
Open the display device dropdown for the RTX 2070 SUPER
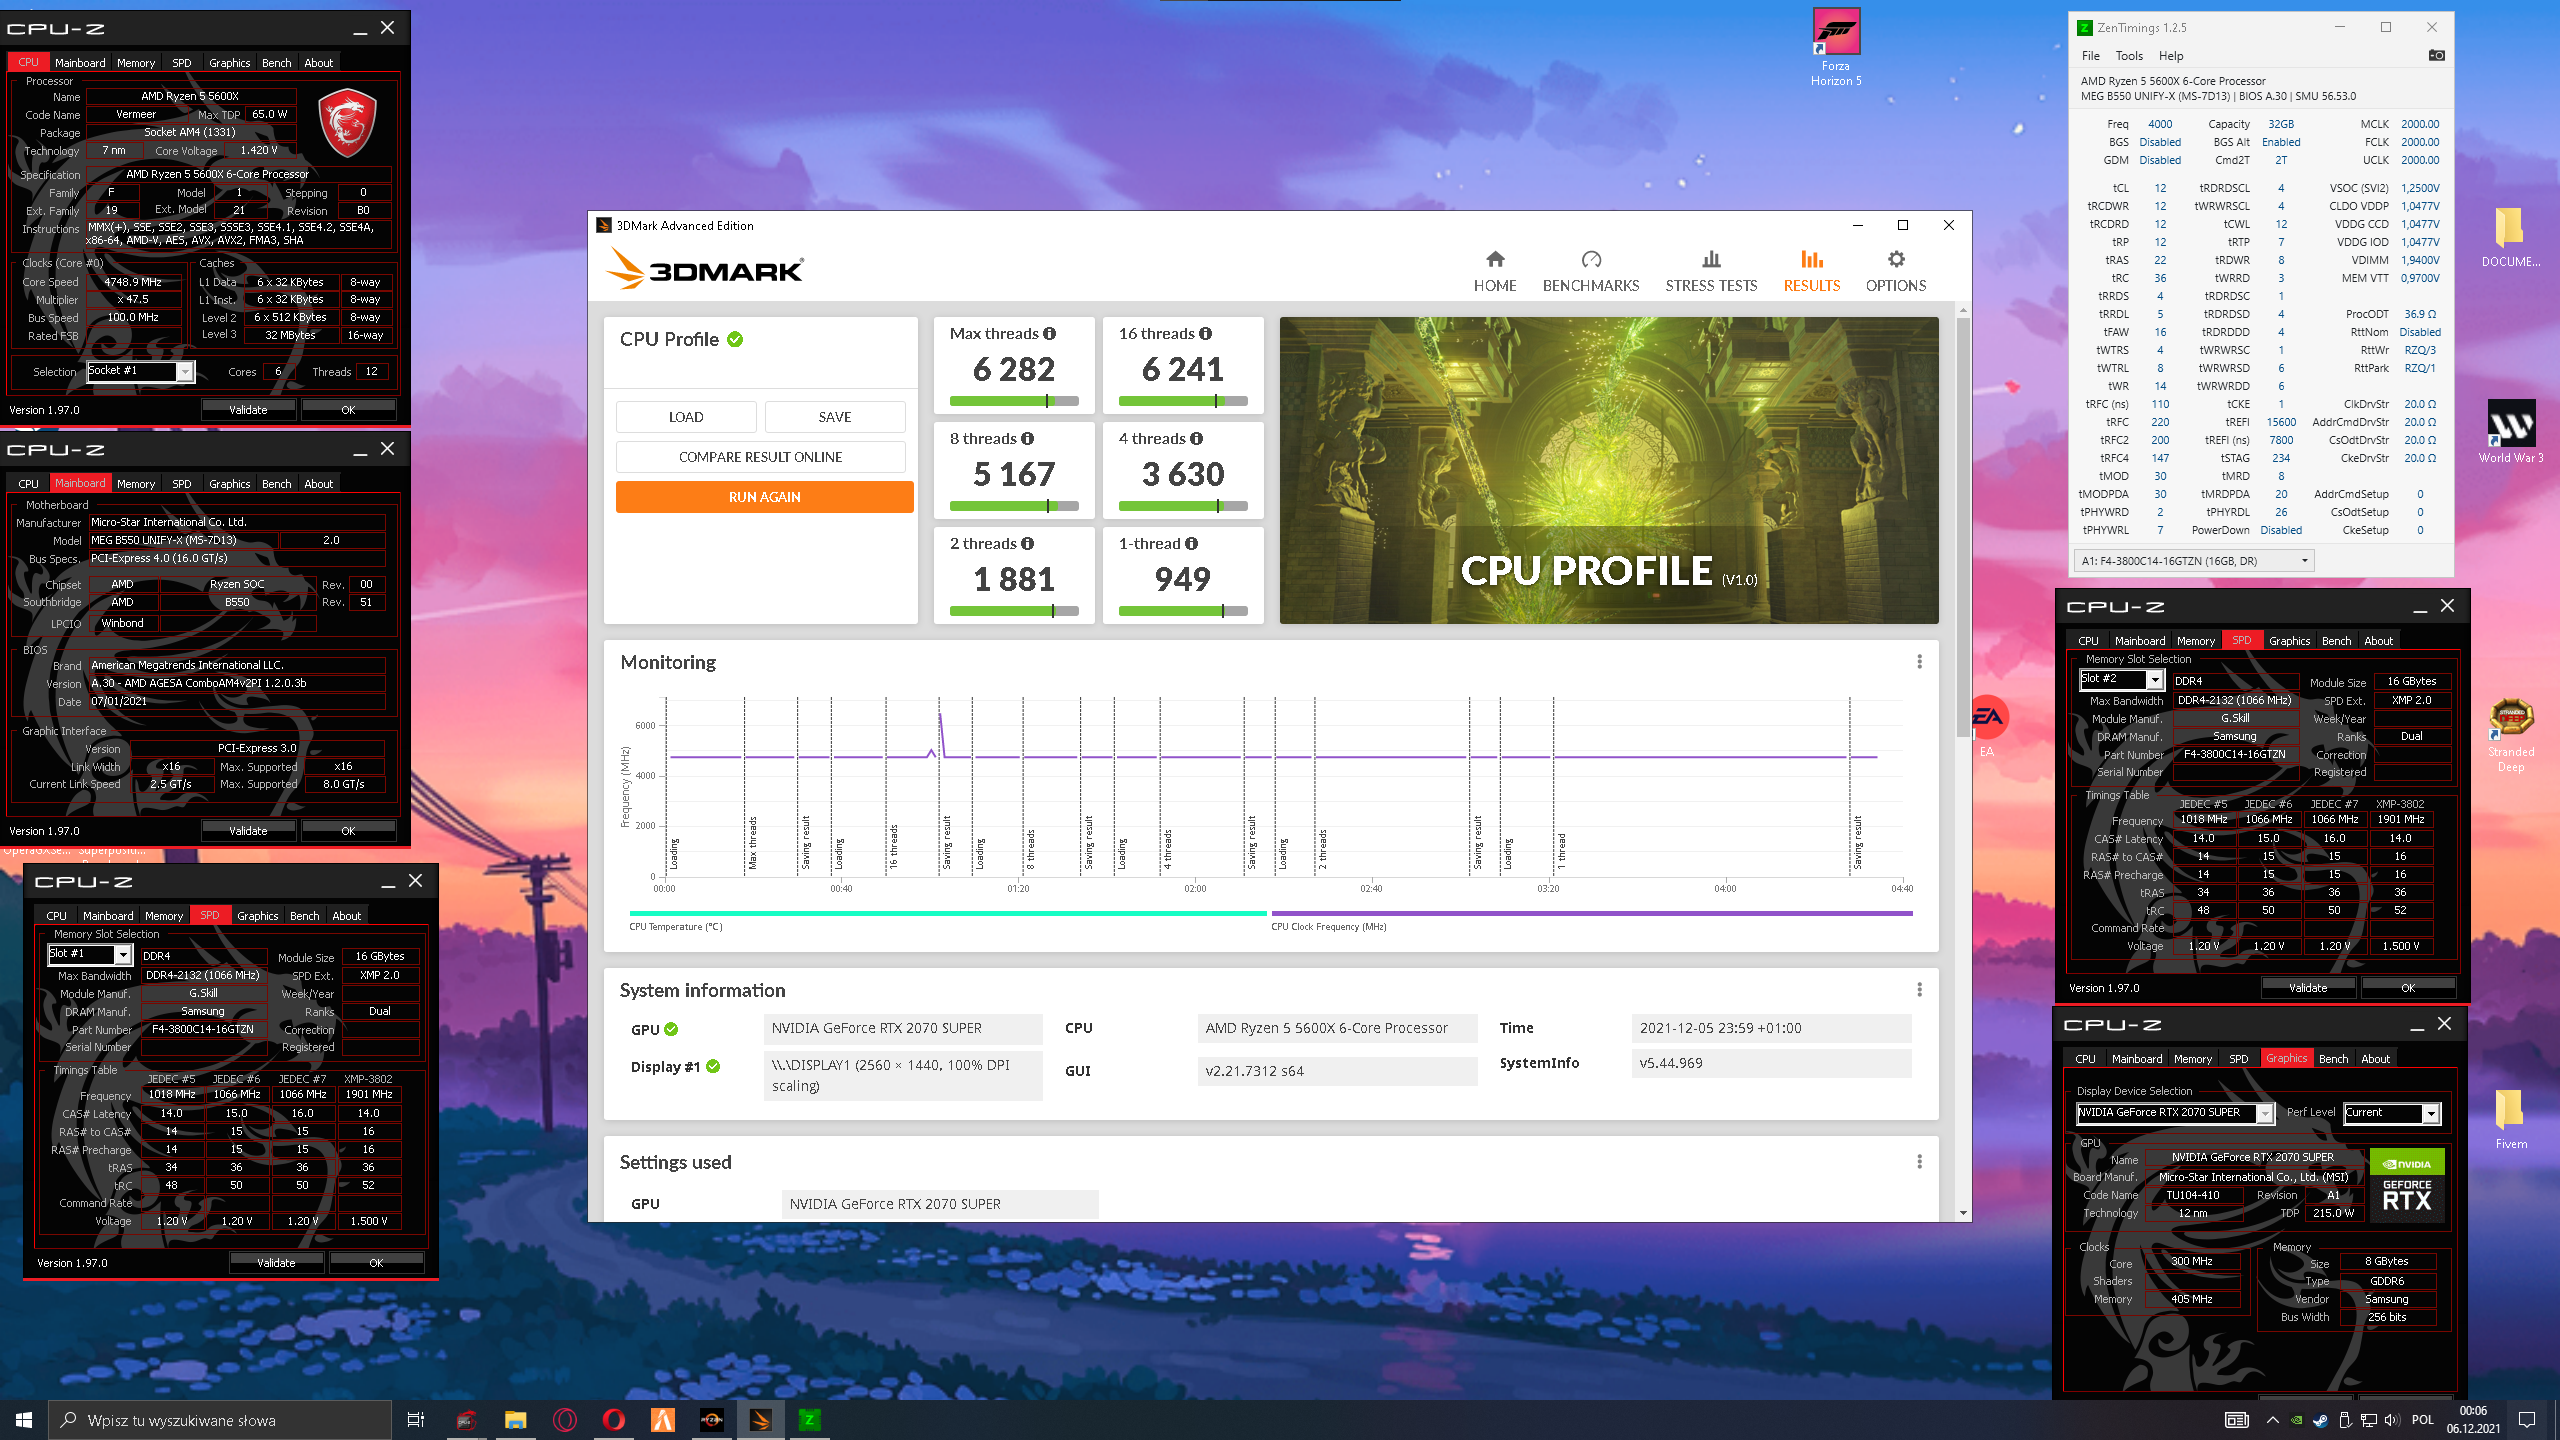tap(2176, 1113)
